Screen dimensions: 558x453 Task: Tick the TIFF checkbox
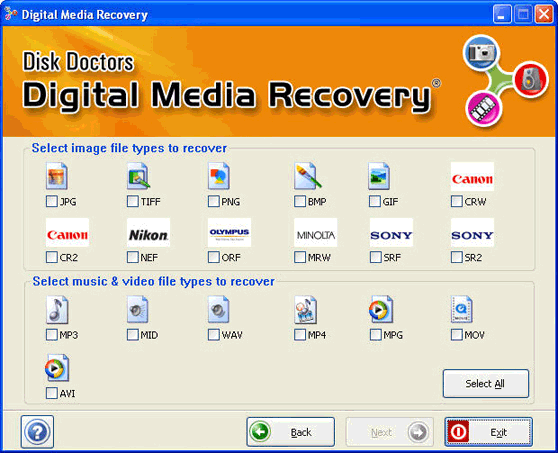pyautogui.click(x=133, y=201)
